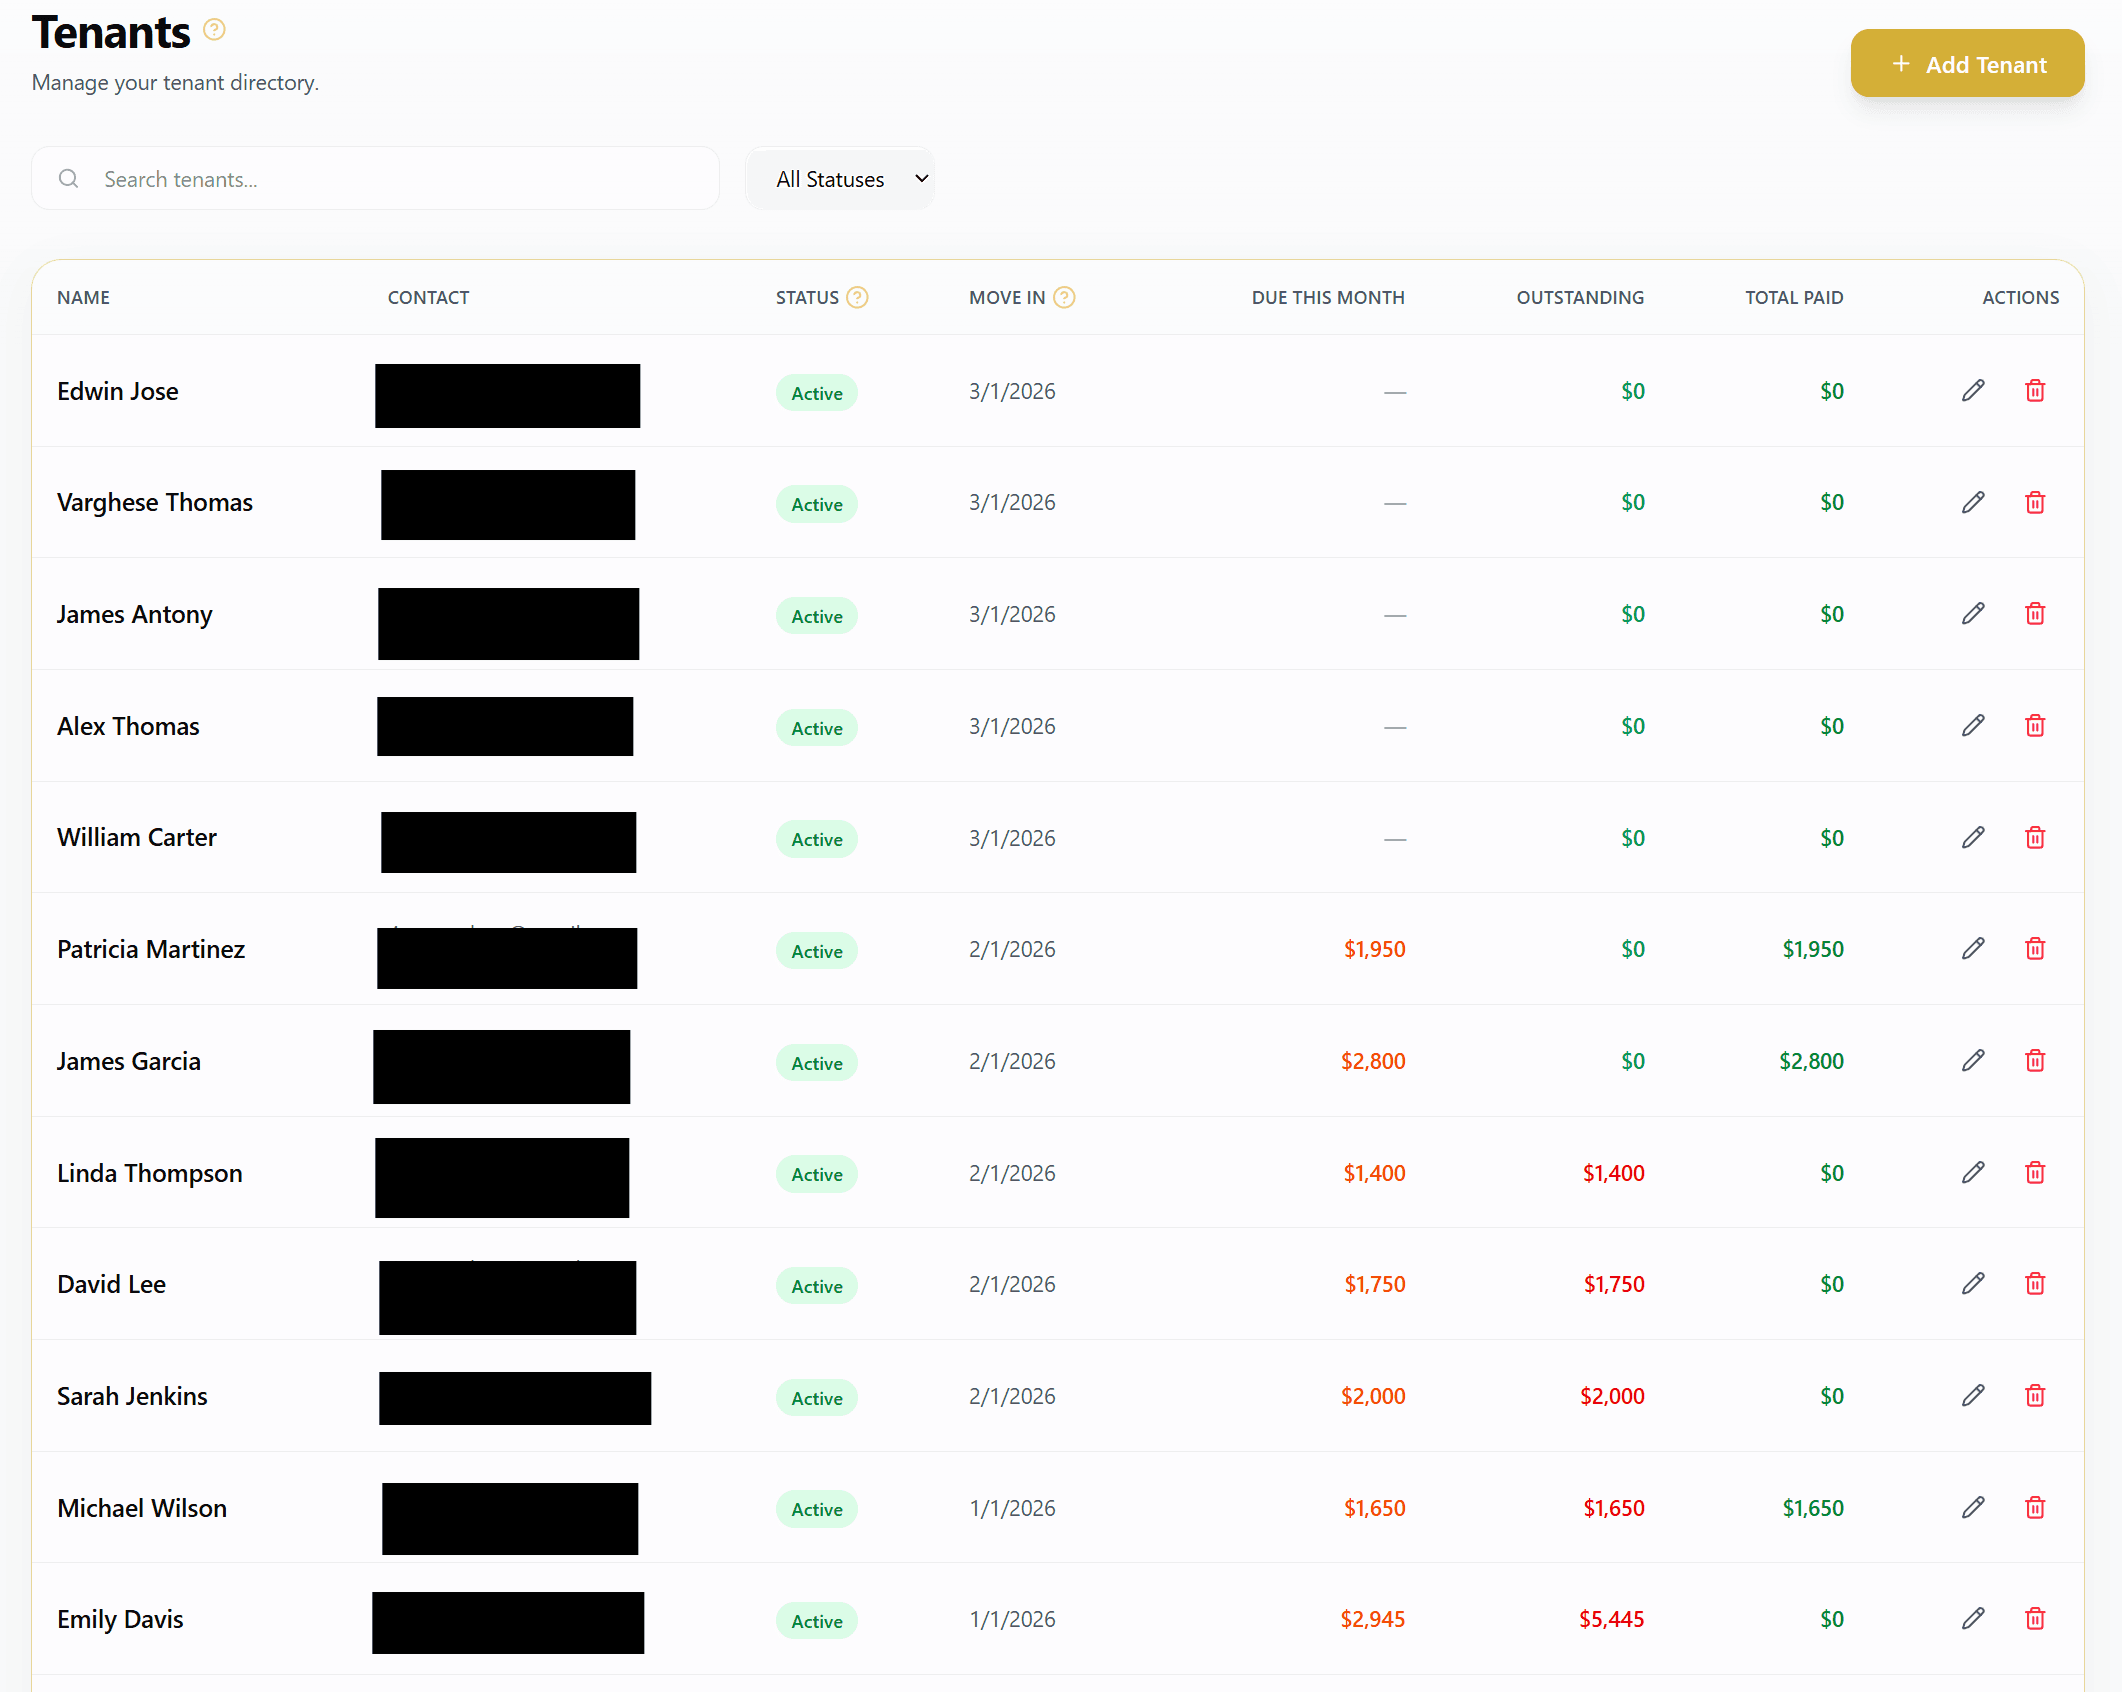The image size is (2122, 1692).
Task: Click the Active badge for David Lee
Action: [816, 1286]
